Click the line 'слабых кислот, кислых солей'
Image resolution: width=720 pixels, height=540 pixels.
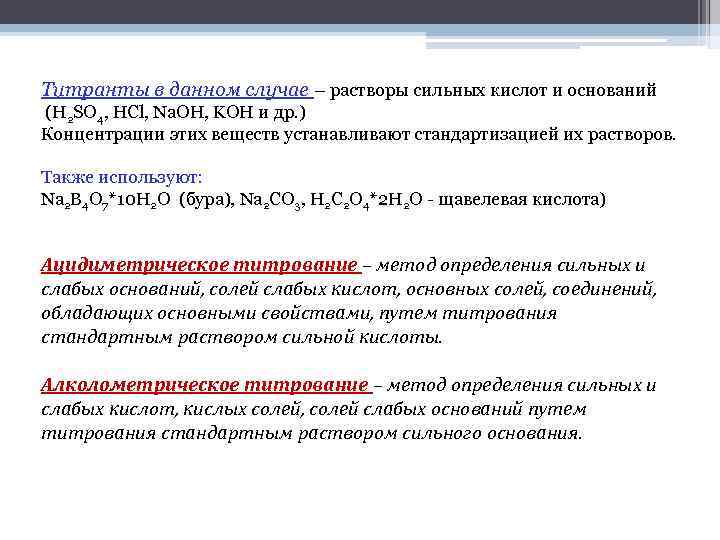(314, 409)
